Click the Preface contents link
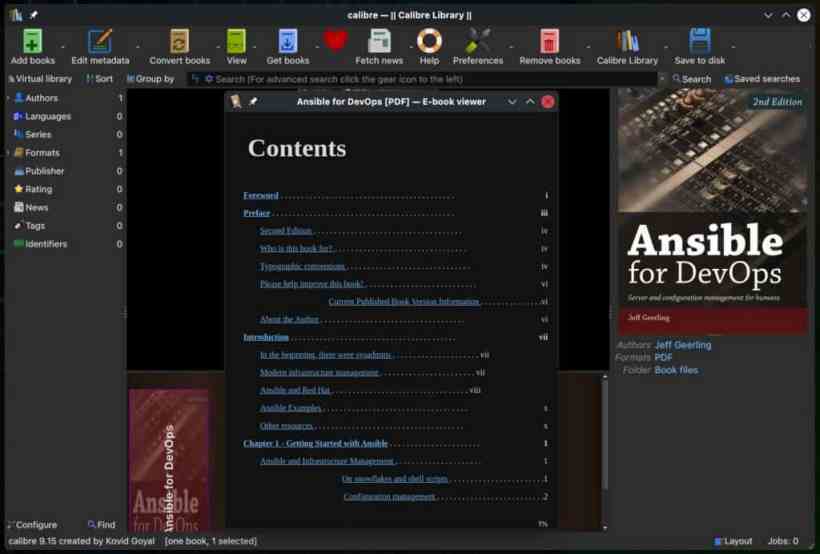Image resolution: width=820 pixels, height=554 pixels. (256, 213)
